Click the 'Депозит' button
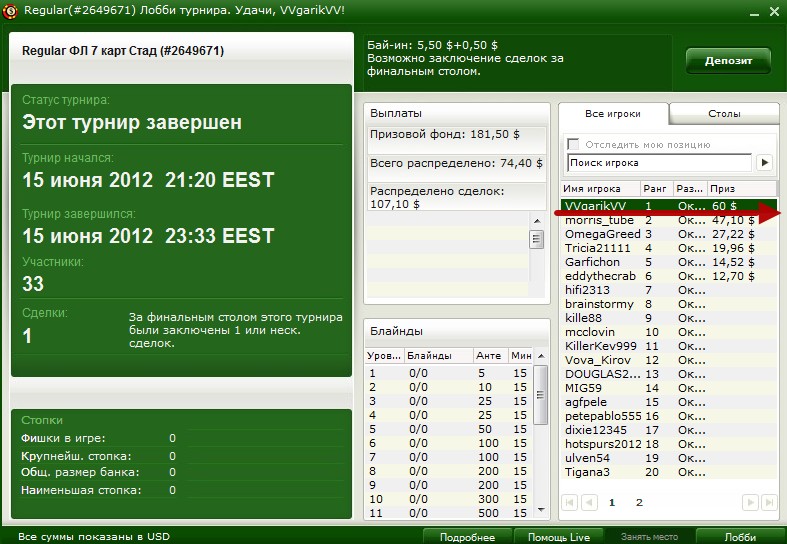Screen dimensions: 787x544 [728, 61]
